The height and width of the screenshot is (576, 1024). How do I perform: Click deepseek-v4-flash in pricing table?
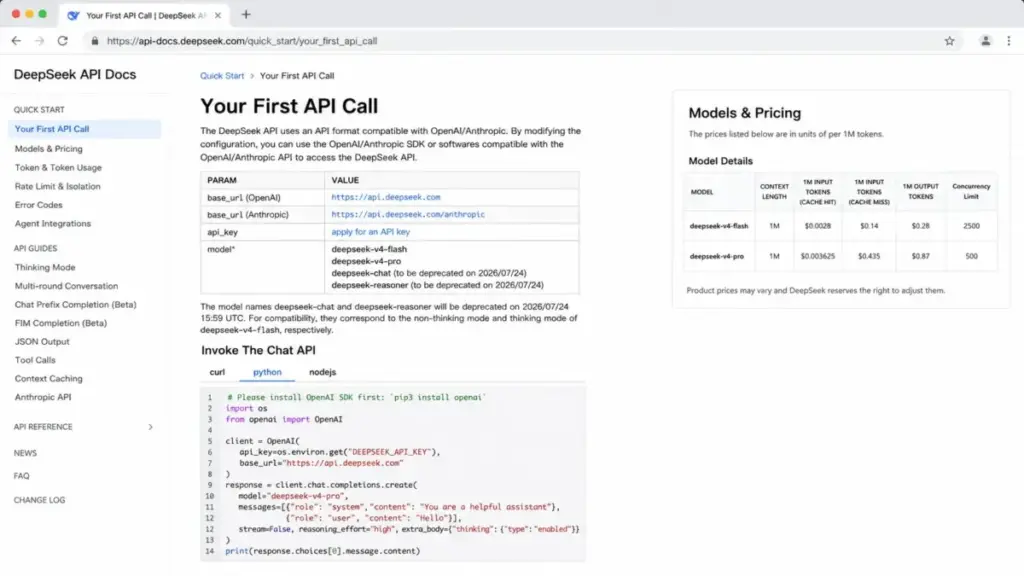(719, 226)
